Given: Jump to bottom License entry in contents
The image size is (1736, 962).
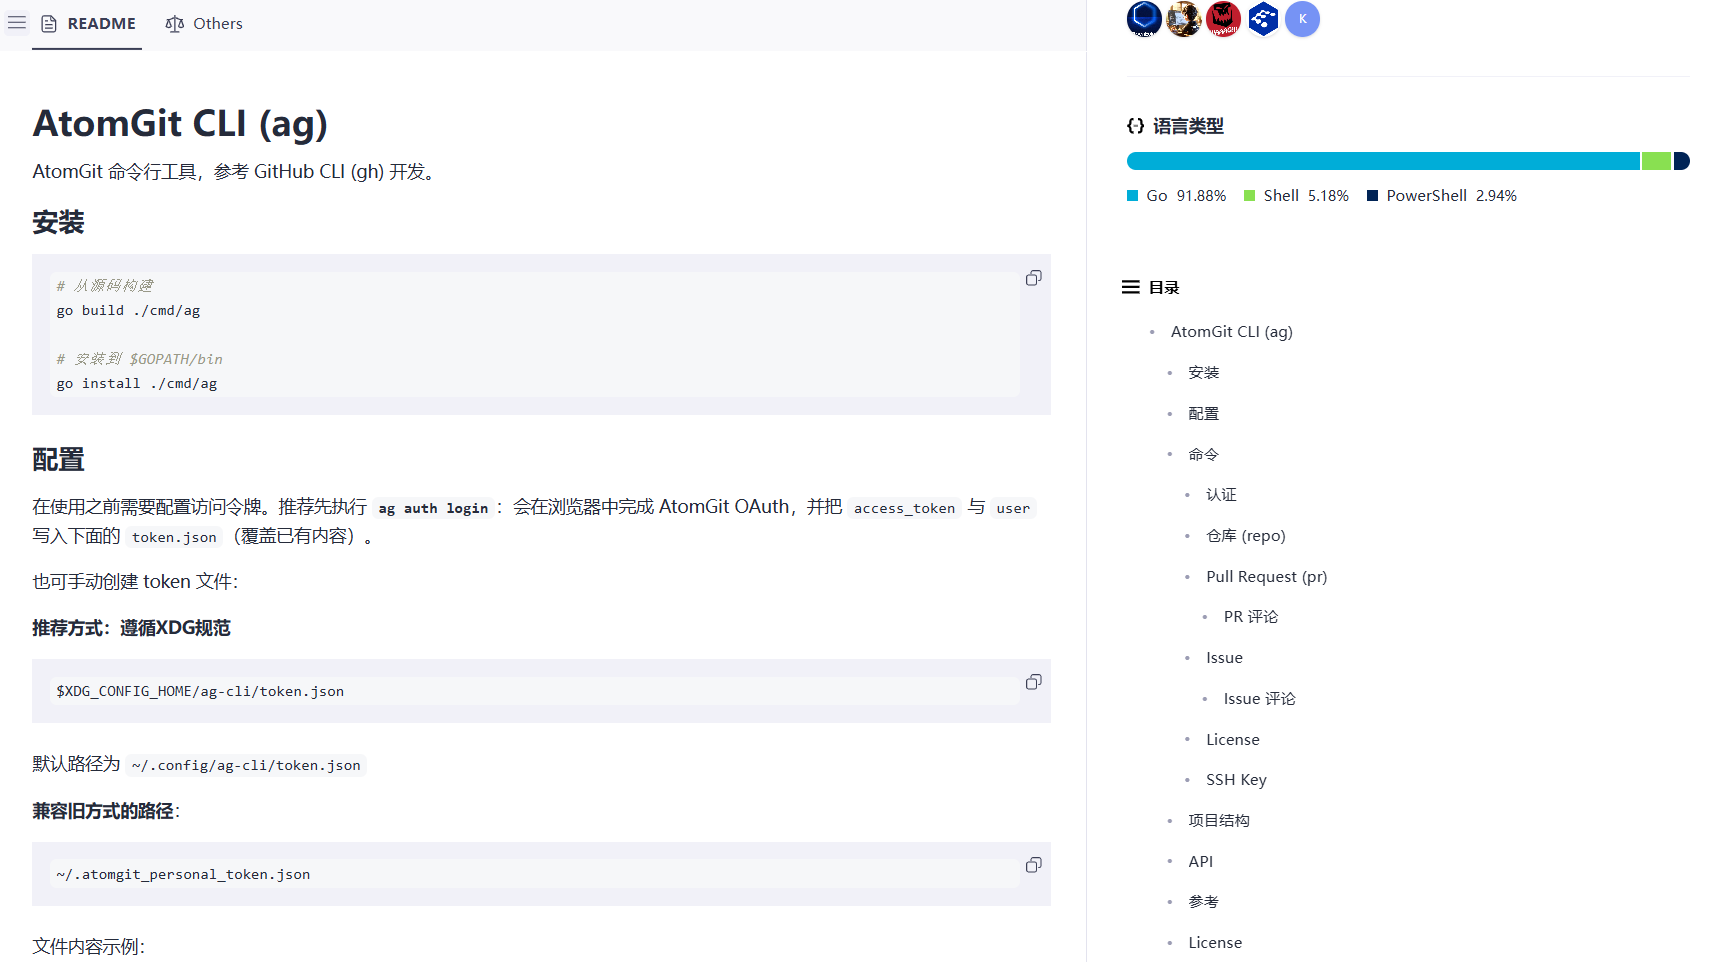Looking at the screenshot, I should (1215, 943).
